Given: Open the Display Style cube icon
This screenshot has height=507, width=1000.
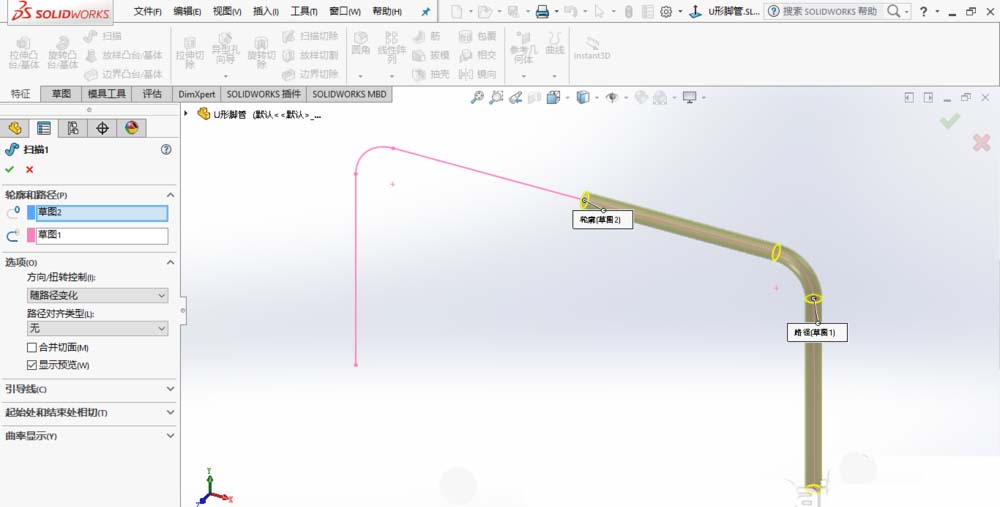Looking at the screenshot, I should point(582,98).
